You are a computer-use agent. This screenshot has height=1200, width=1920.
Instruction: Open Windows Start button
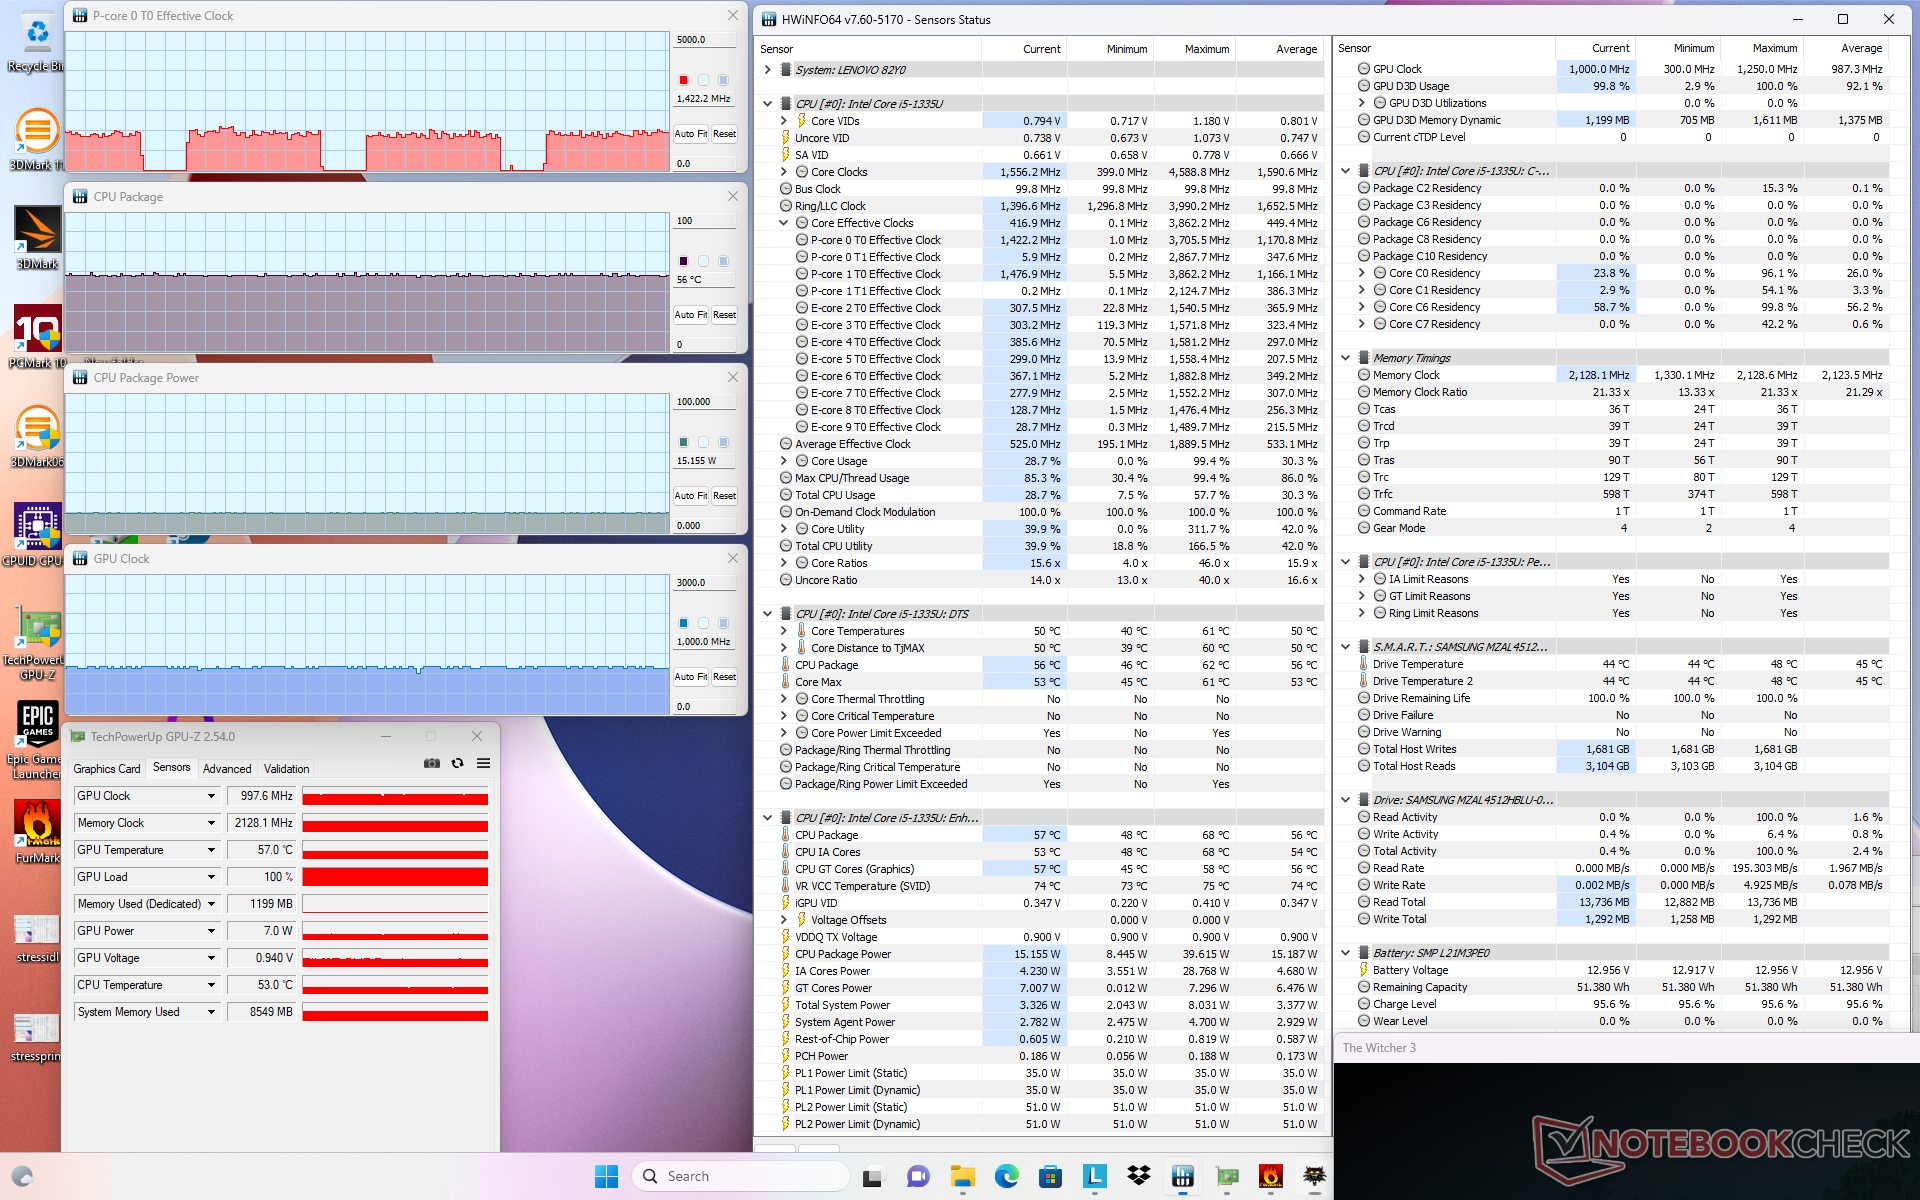pos(606,1176)
